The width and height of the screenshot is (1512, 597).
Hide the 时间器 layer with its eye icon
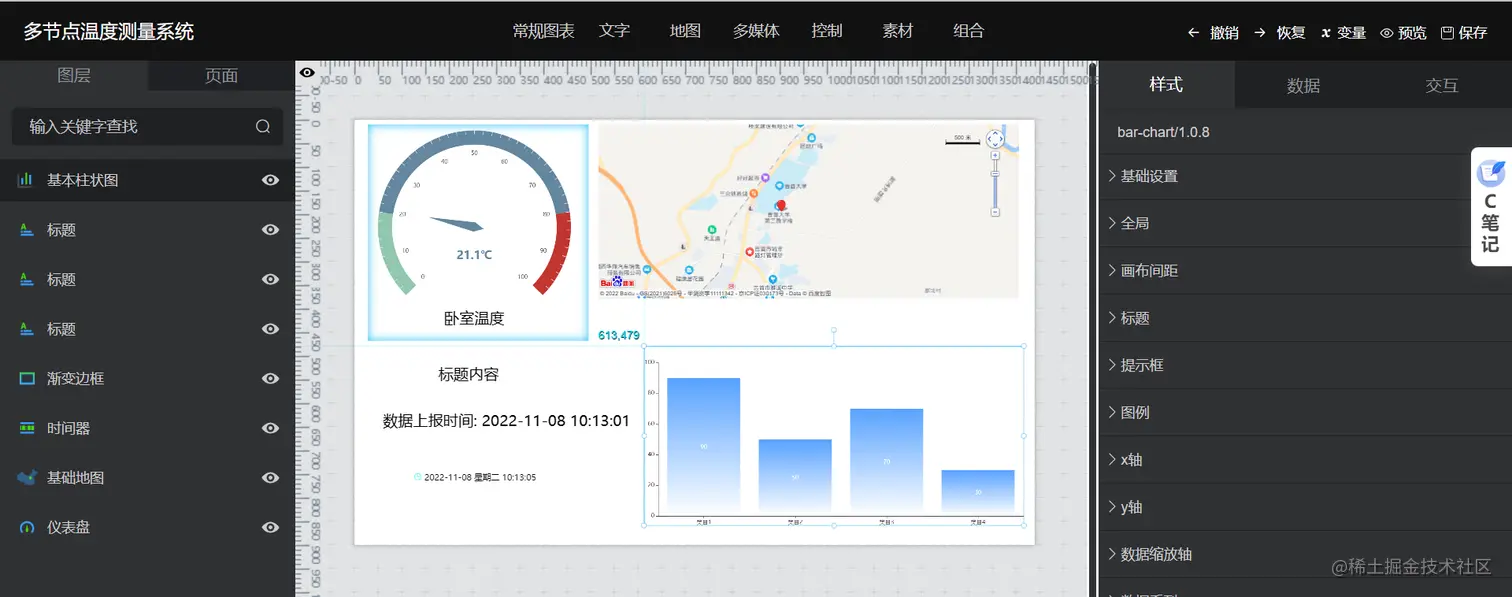tap(270, 428)
